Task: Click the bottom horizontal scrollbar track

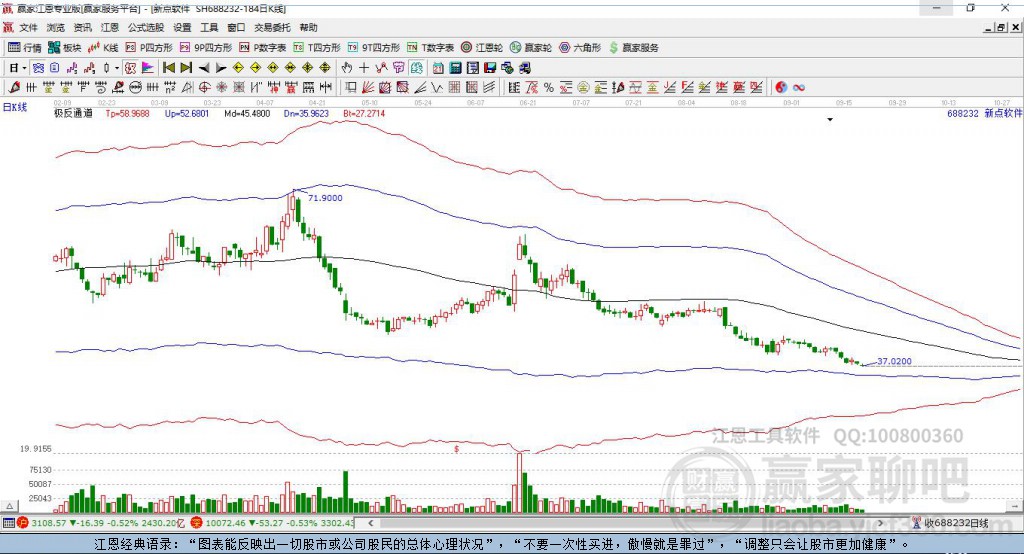Action: (625, 523)
